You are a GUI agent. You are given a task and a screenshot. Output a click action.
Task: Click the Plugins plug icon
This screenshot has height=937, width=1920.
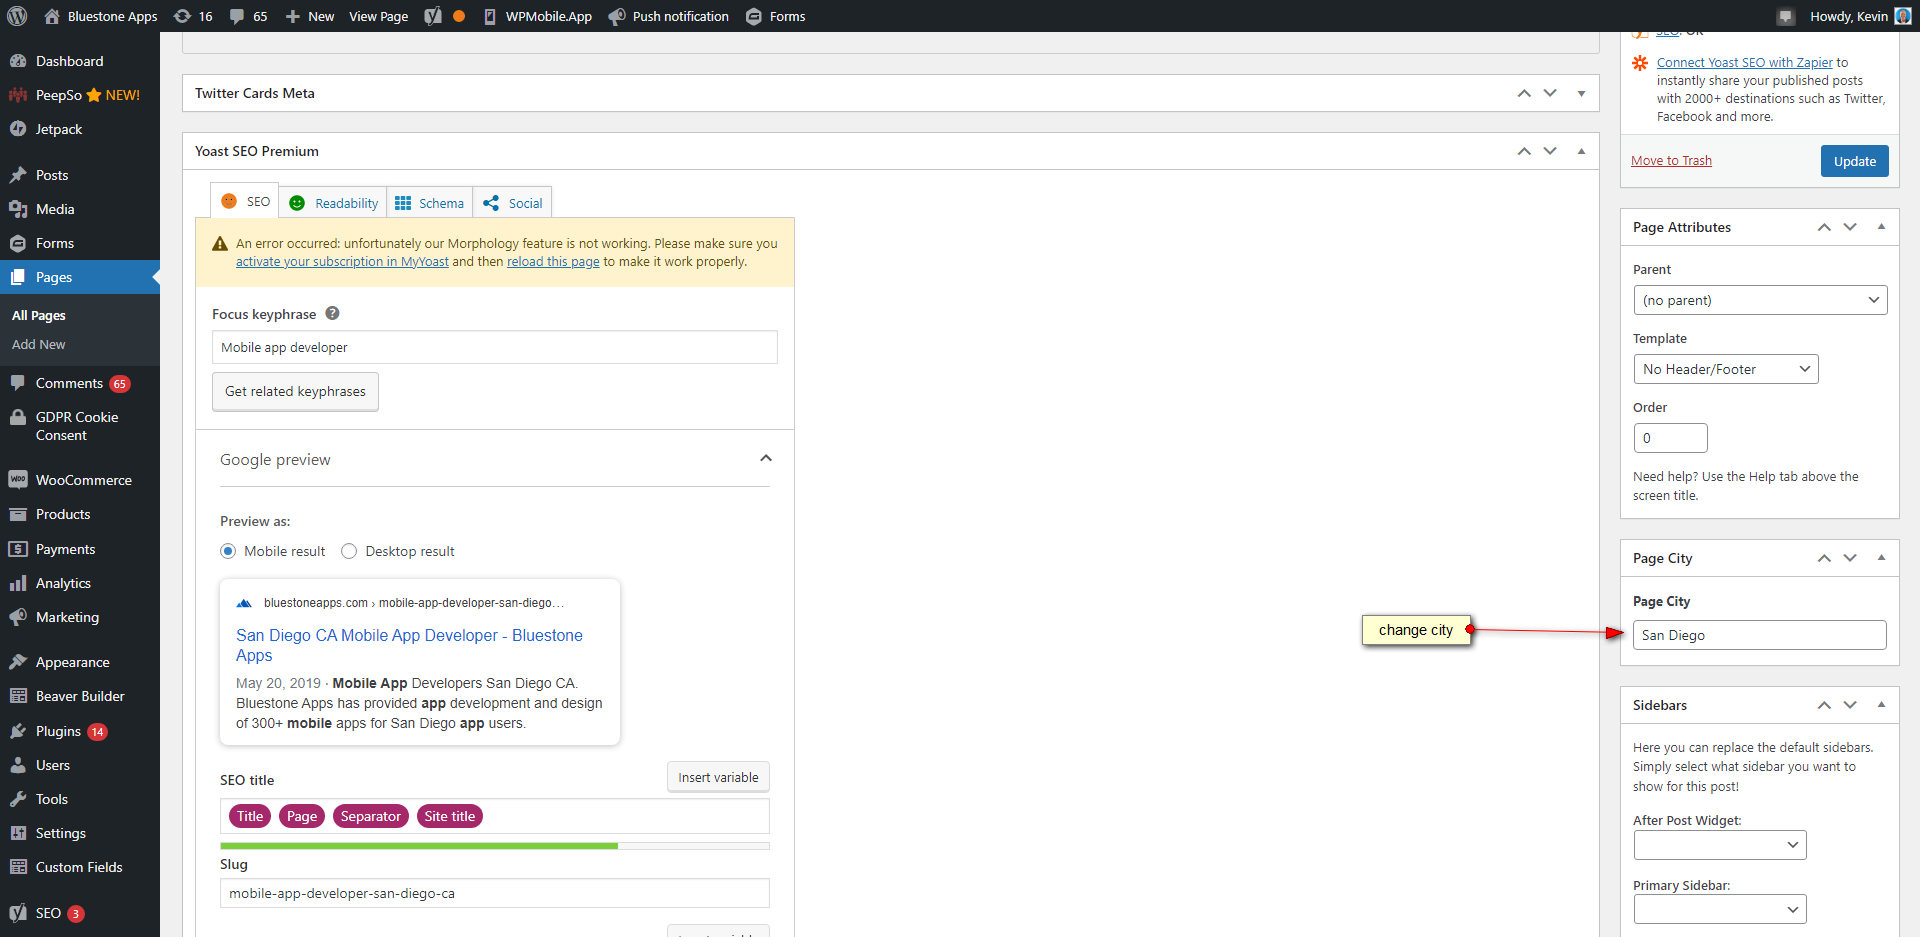18,731
